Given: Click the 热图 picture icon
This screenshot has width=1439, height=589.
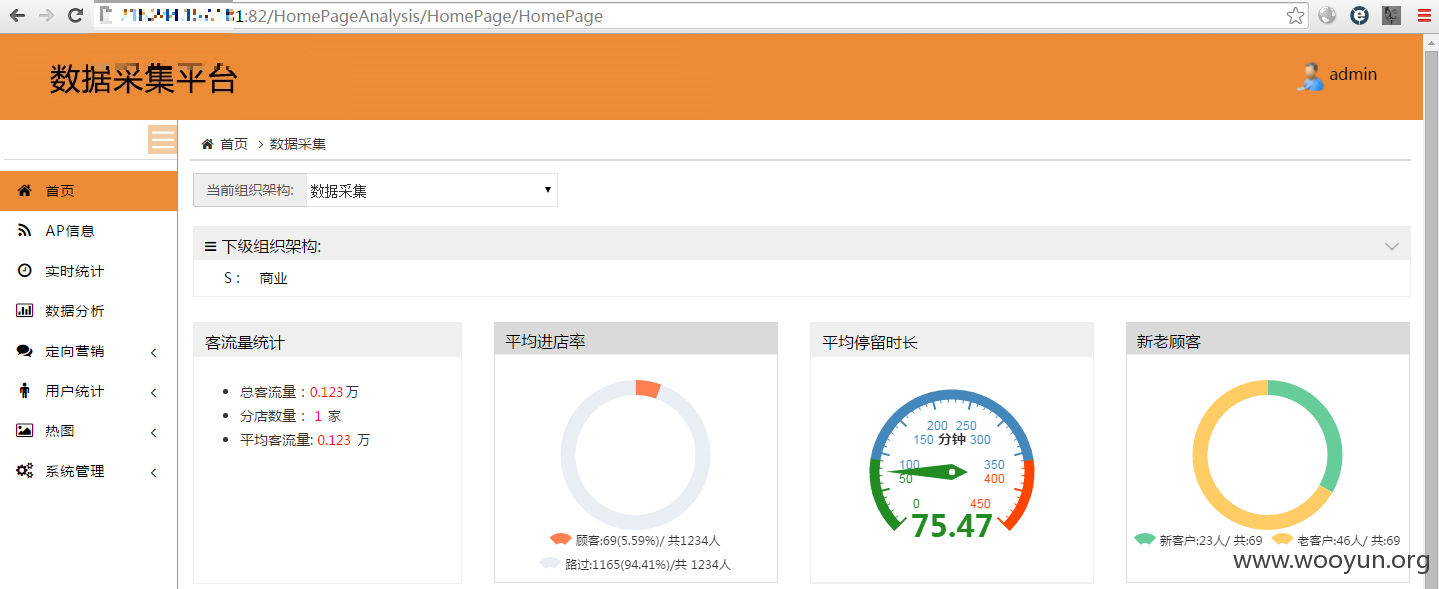Looking at the screenshot, I should [24, 431].
